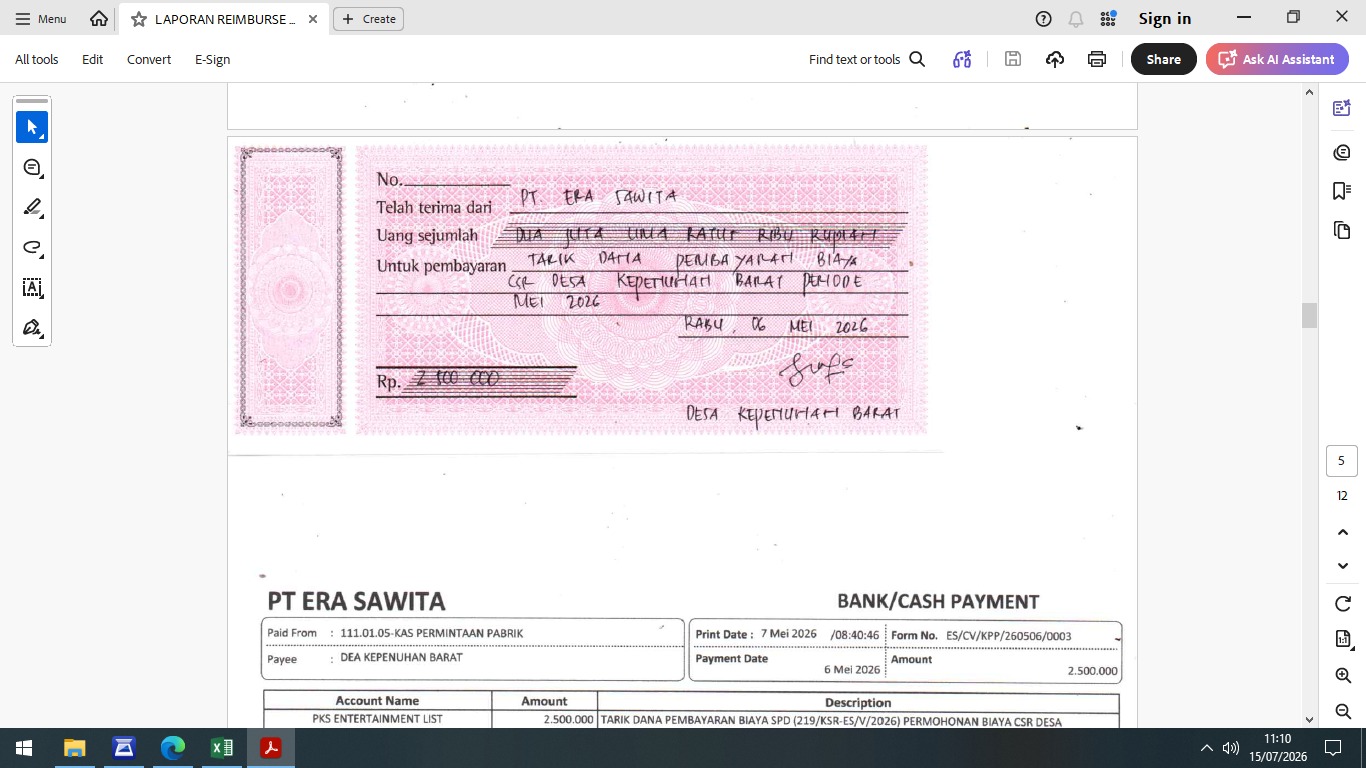Open the Acrobat Menu
This screenshot has height=768, width=1366.
tap(41, 19)
